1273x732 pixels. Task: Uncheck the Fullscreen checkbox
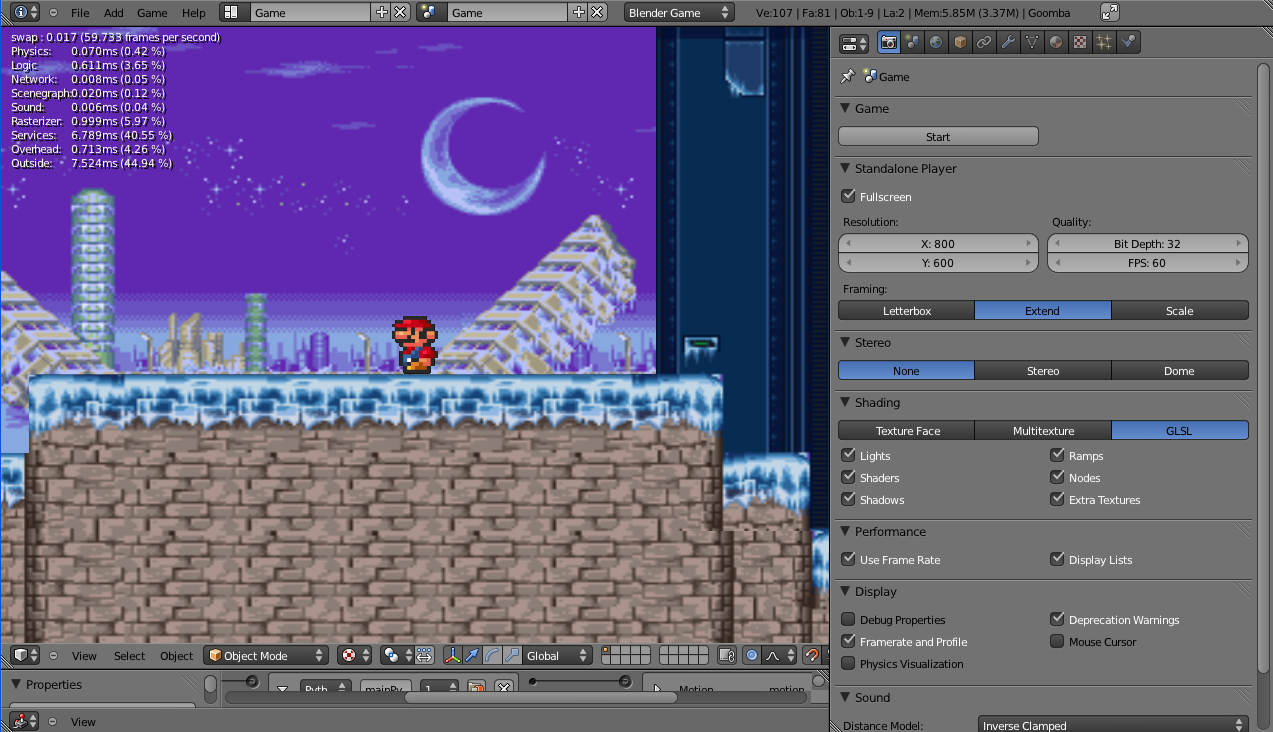(849, 196)
